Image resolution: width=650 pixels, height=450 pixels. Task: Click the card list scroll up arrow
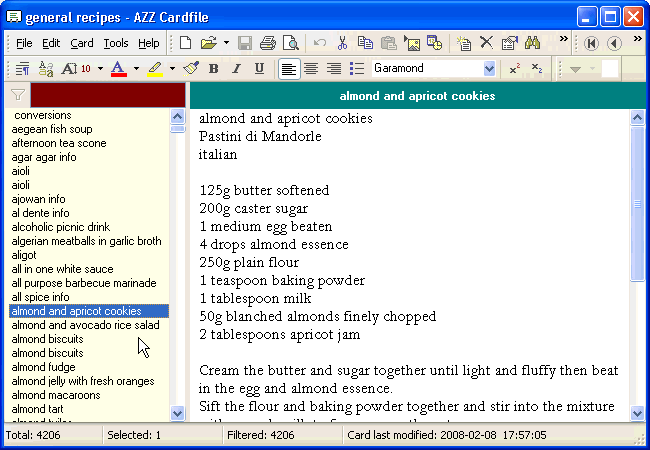point(177,116)
